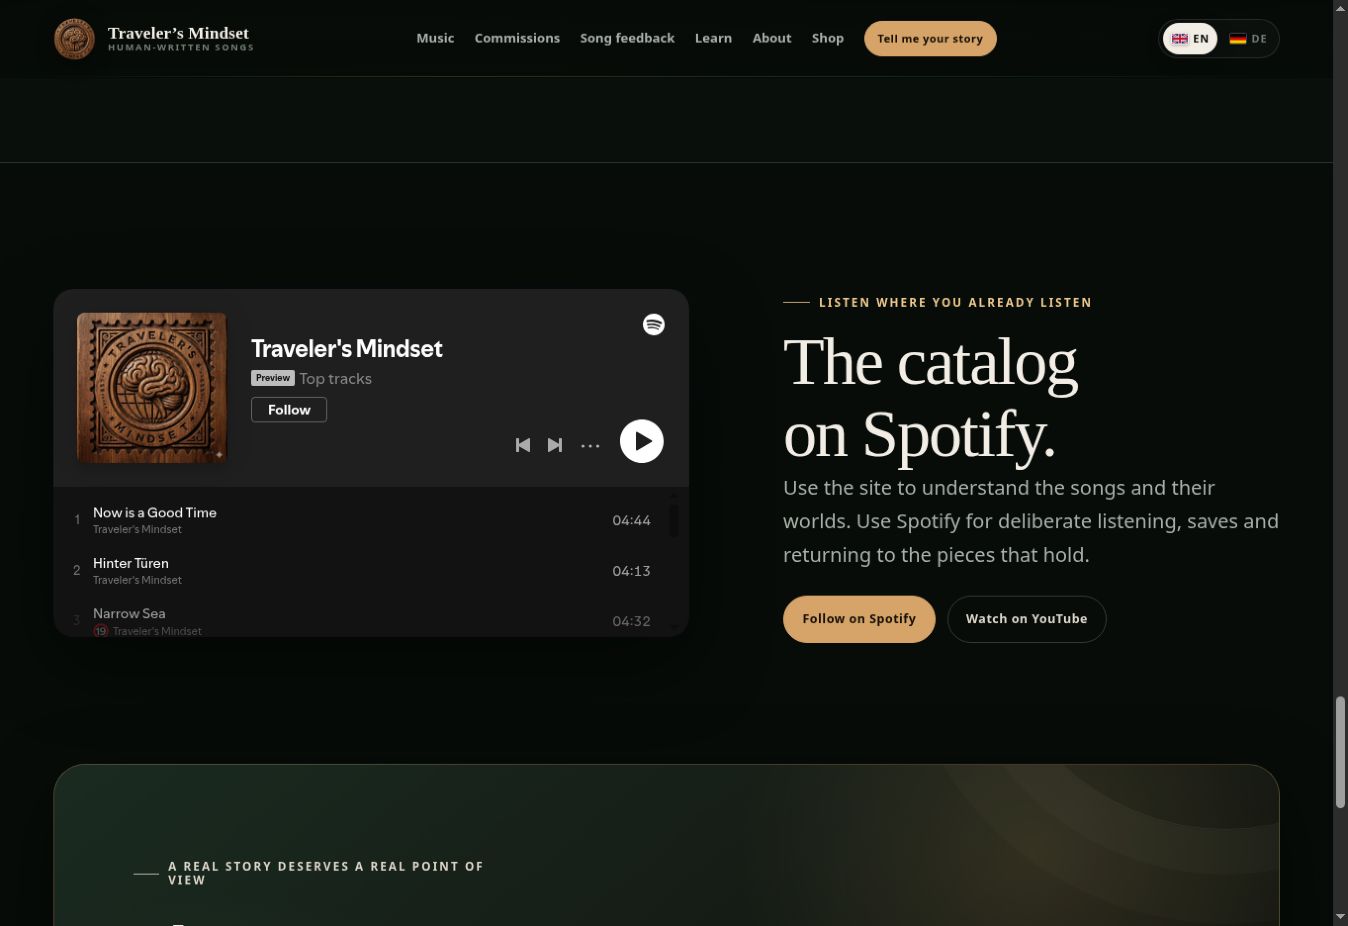Click duration 04:44
1348x926 pixels.
[631, 520]
